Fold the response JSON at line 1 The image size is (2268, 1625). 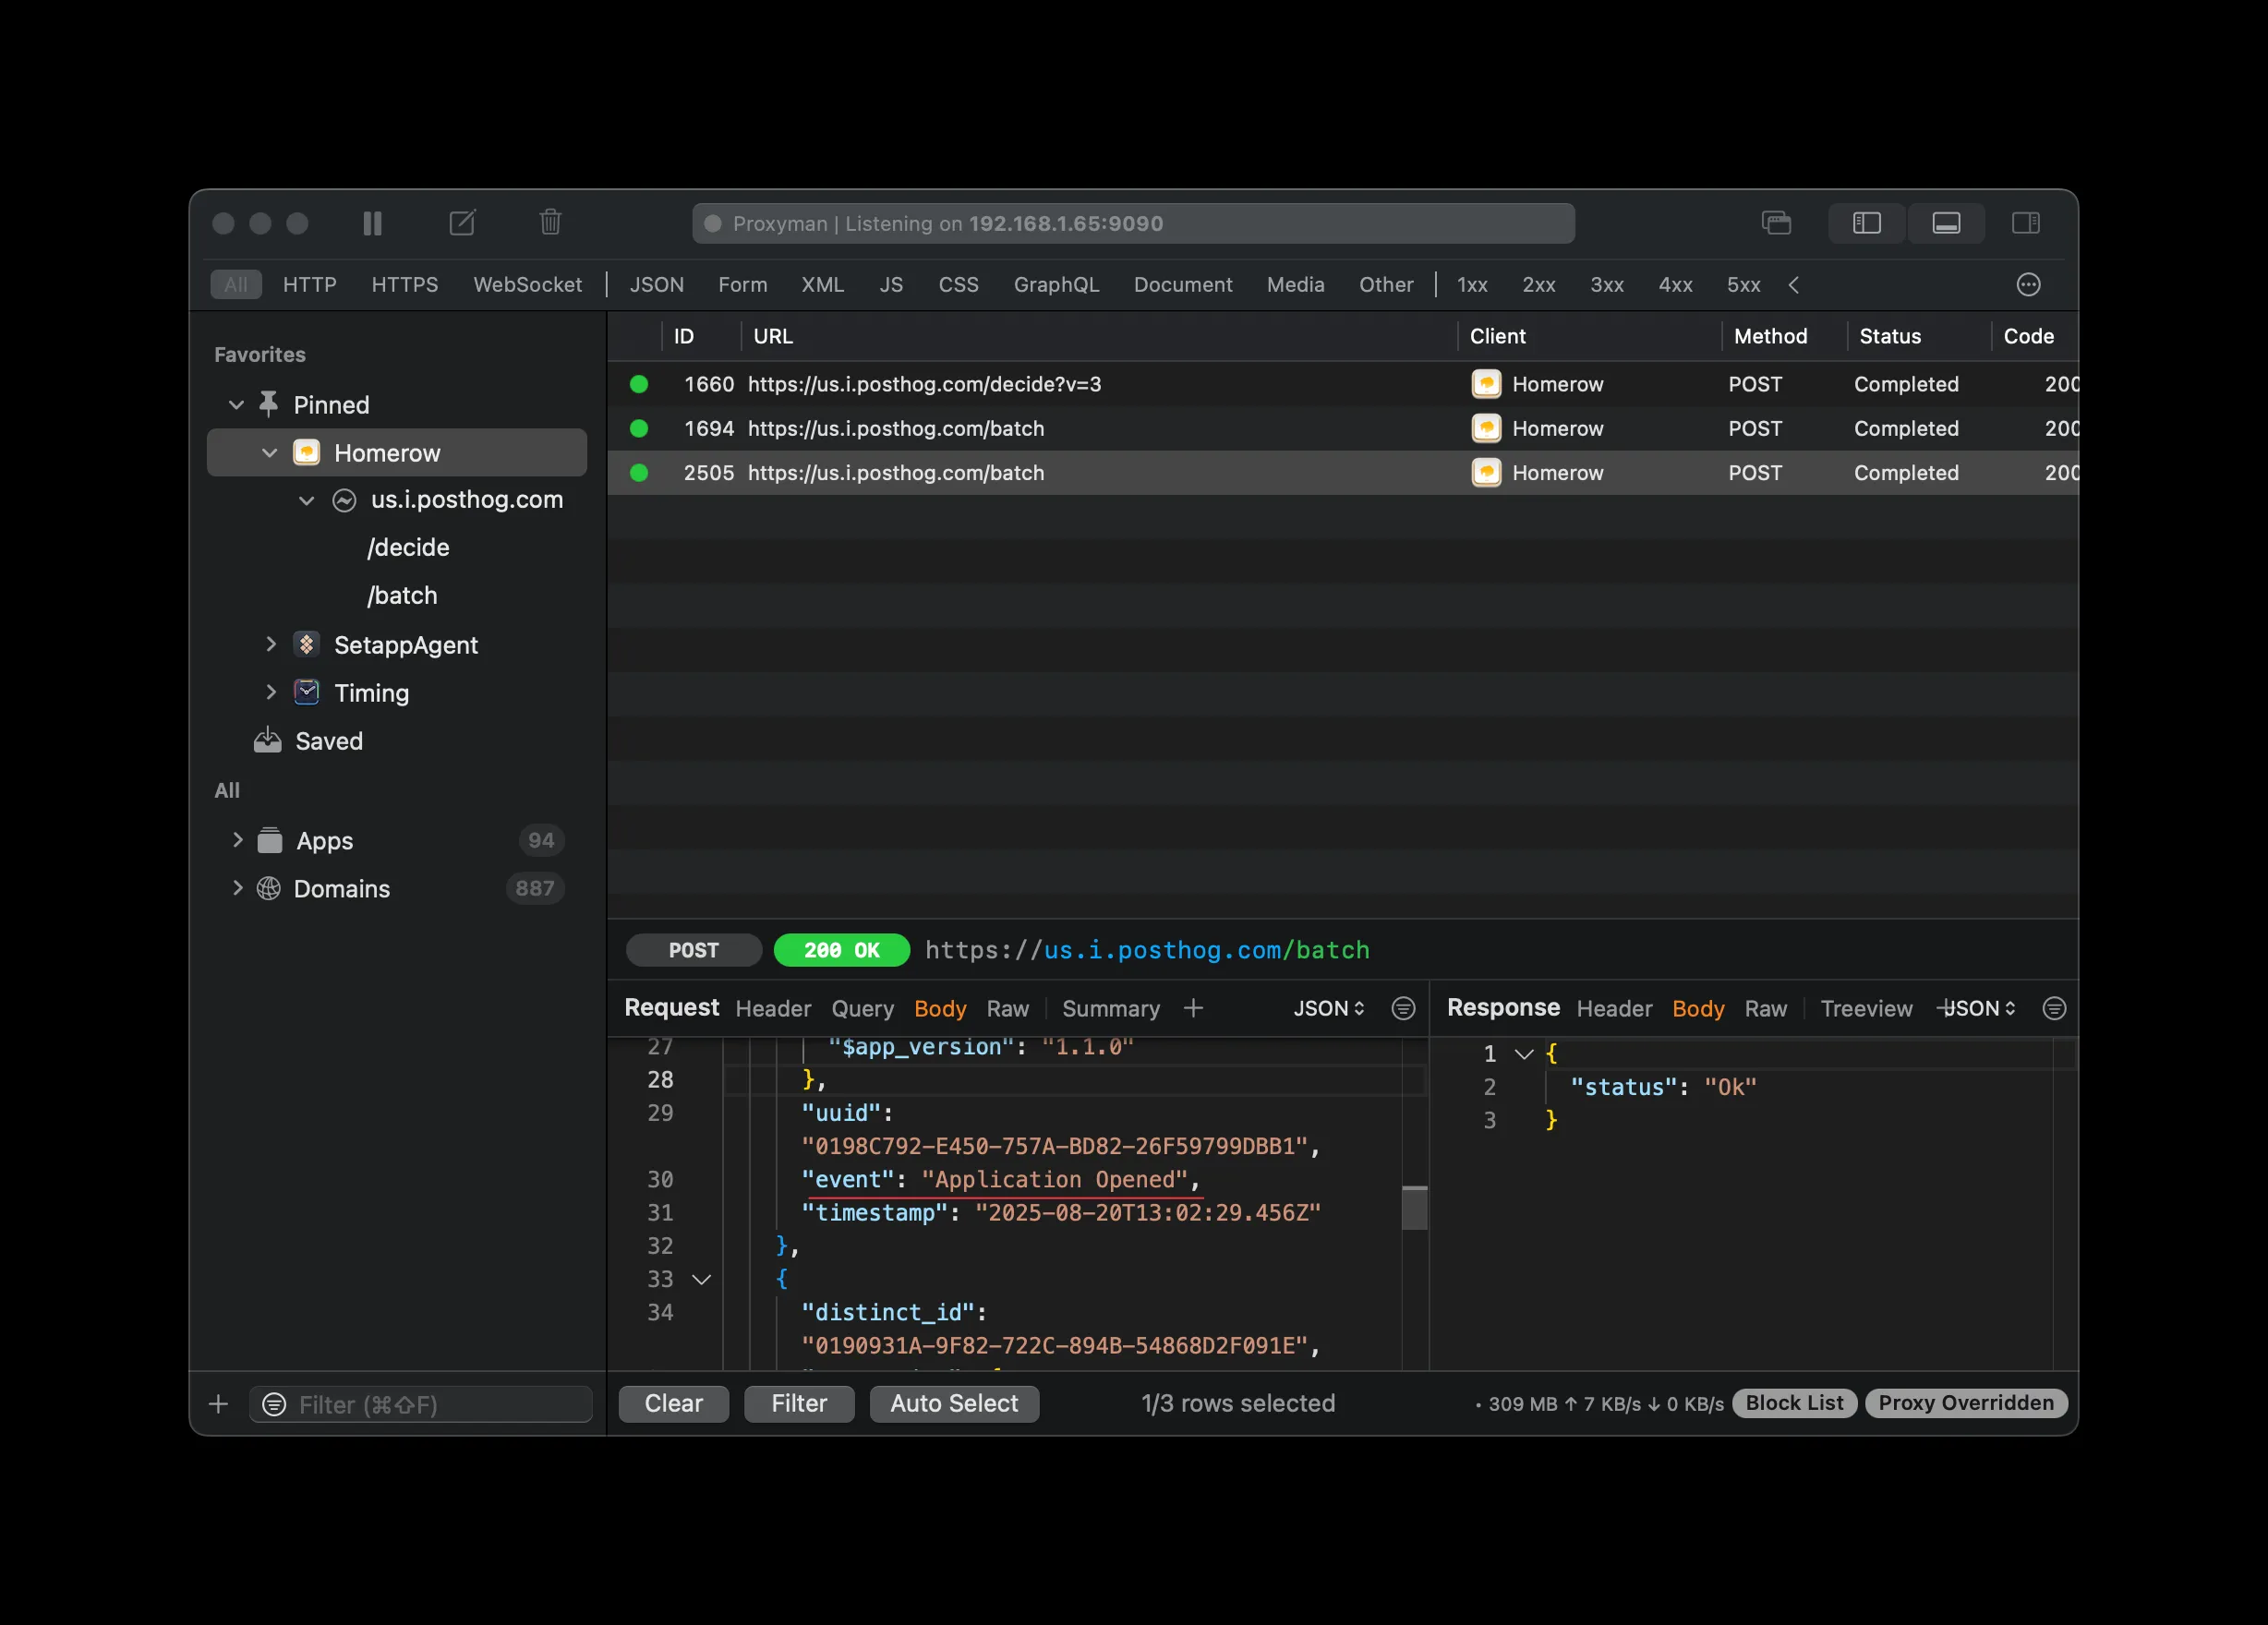tap(1524, 1053)
